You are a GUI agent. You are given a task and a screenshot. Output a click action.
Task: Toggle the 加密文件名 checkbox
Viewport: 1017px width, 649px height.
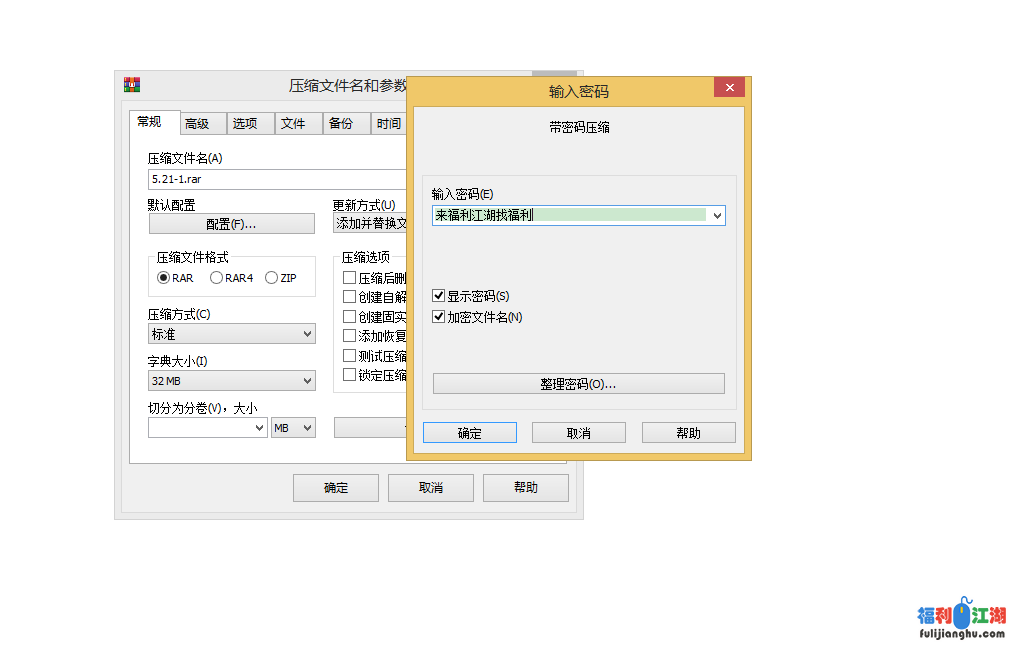(439, 317)
